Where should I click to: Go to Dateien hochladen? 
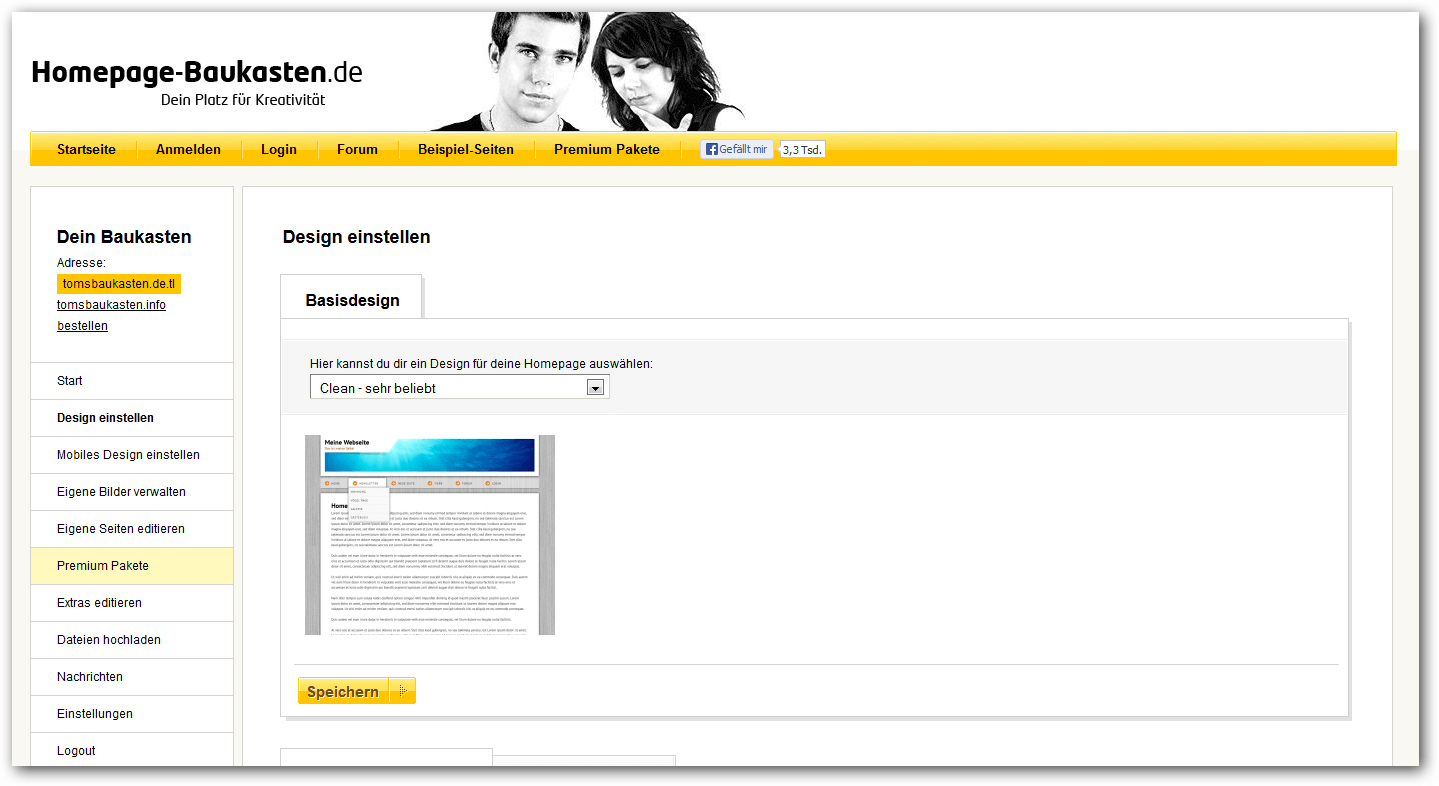(x=132, y=640)
